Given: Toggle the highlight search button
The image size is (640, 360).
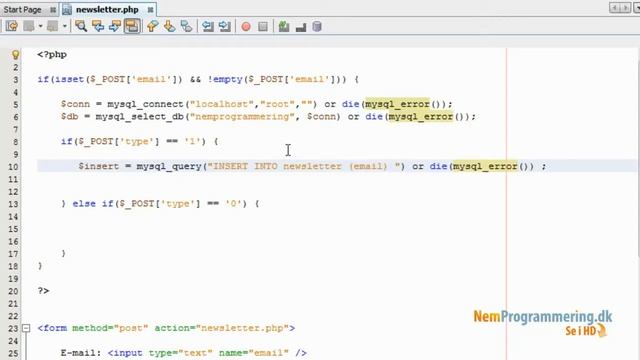Looking at the screenshot, I should (x=132, y=27).
